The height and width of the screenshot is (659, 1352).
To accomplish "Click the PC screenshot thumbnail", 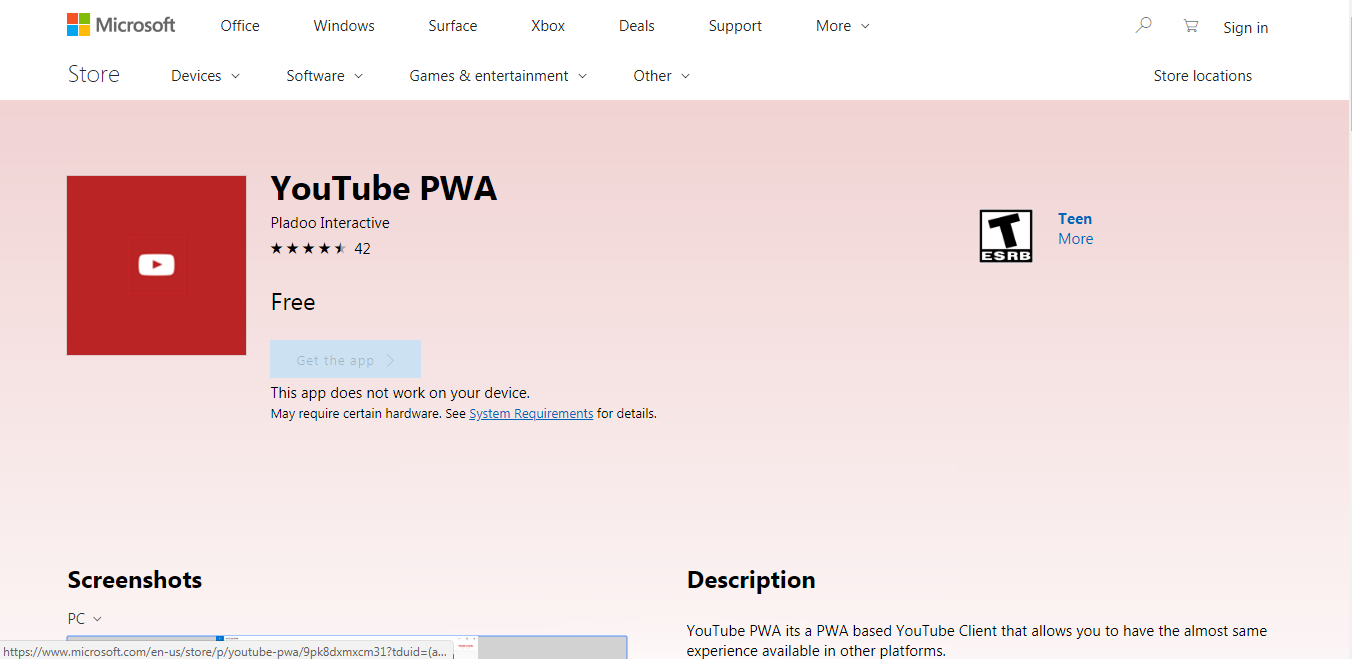I will click(347, 647).
